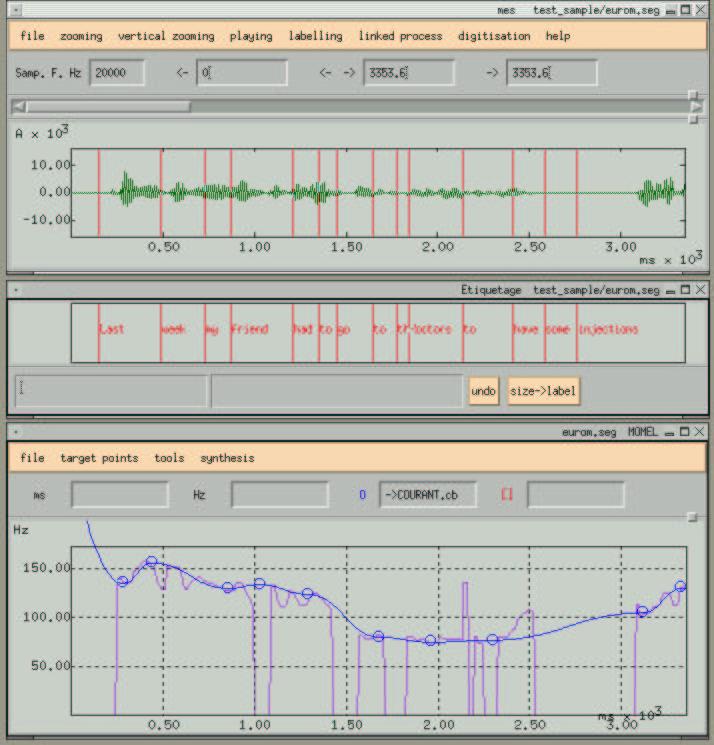
Task: Click the pane sash handle above scrollbar
Action: coord(693,95)
